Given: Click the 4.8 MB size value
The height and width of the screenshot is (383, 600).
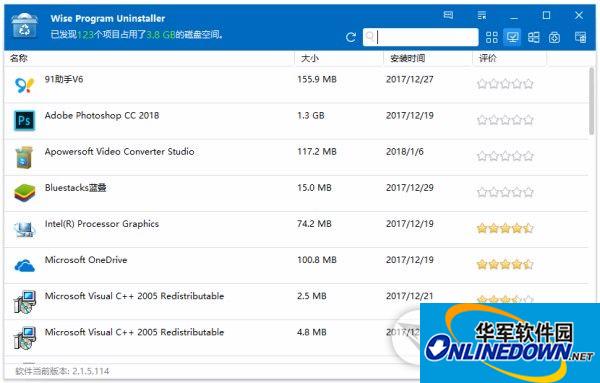Looking at the screenshot, I should pos(312,332).
